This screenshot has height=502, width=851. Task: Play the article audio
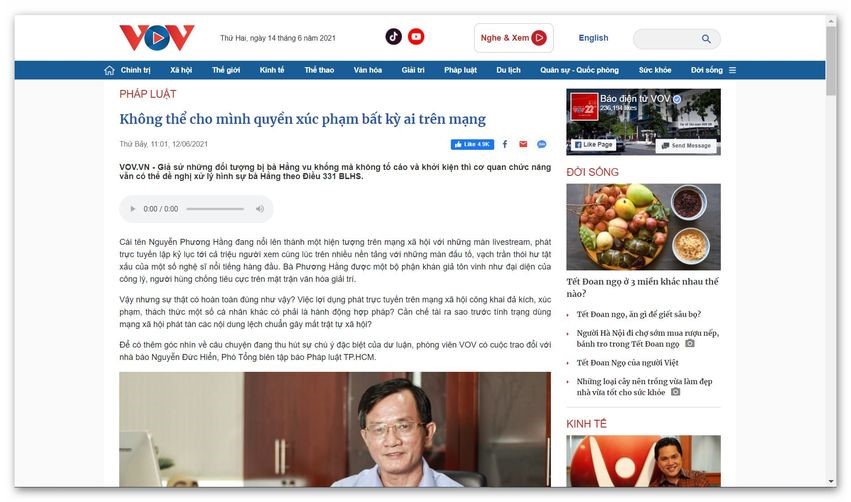pos(132,209)
